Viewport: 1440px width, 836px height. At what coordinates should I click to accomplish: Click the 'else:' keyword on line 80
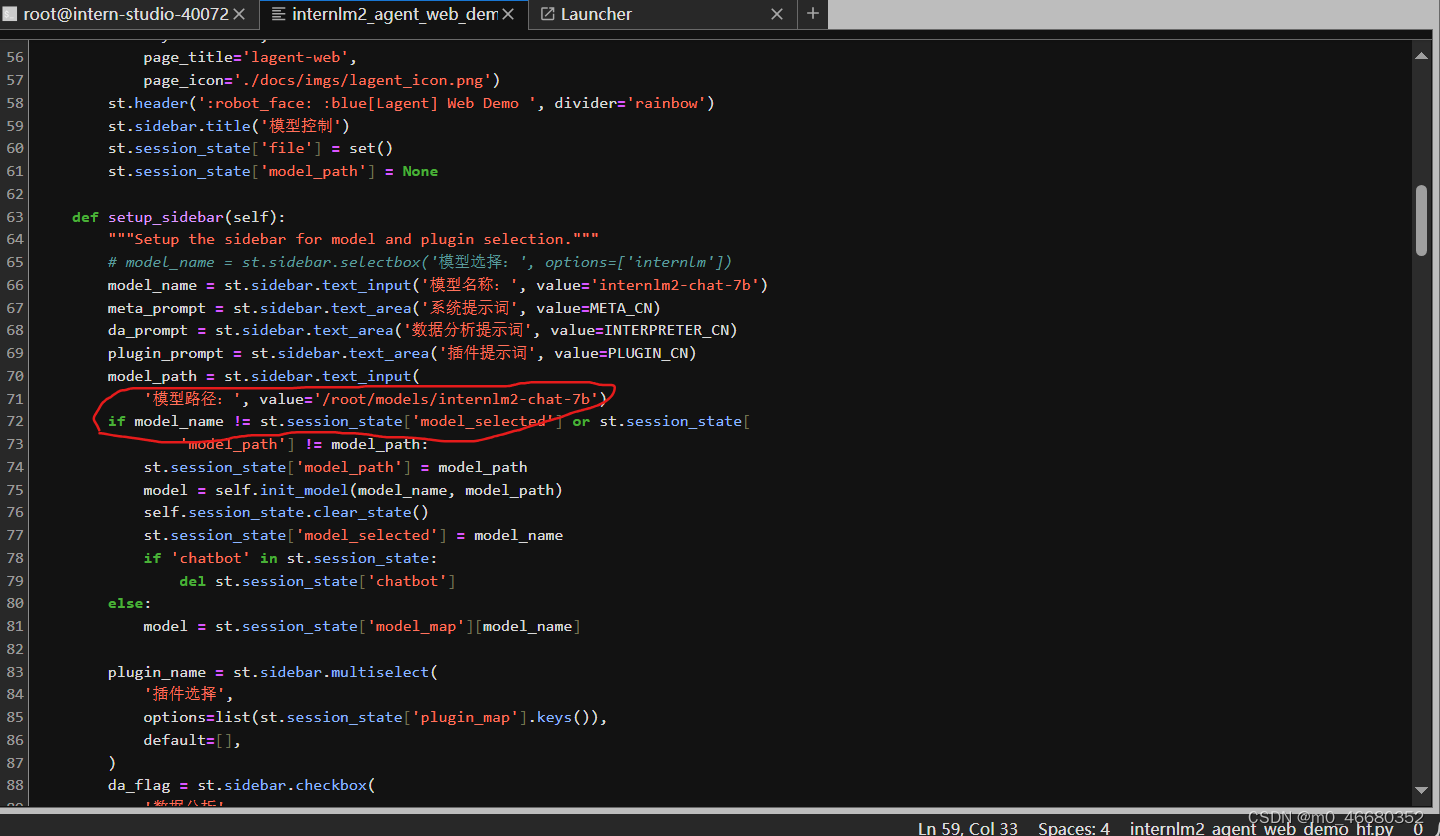click(x=129, y=603)
